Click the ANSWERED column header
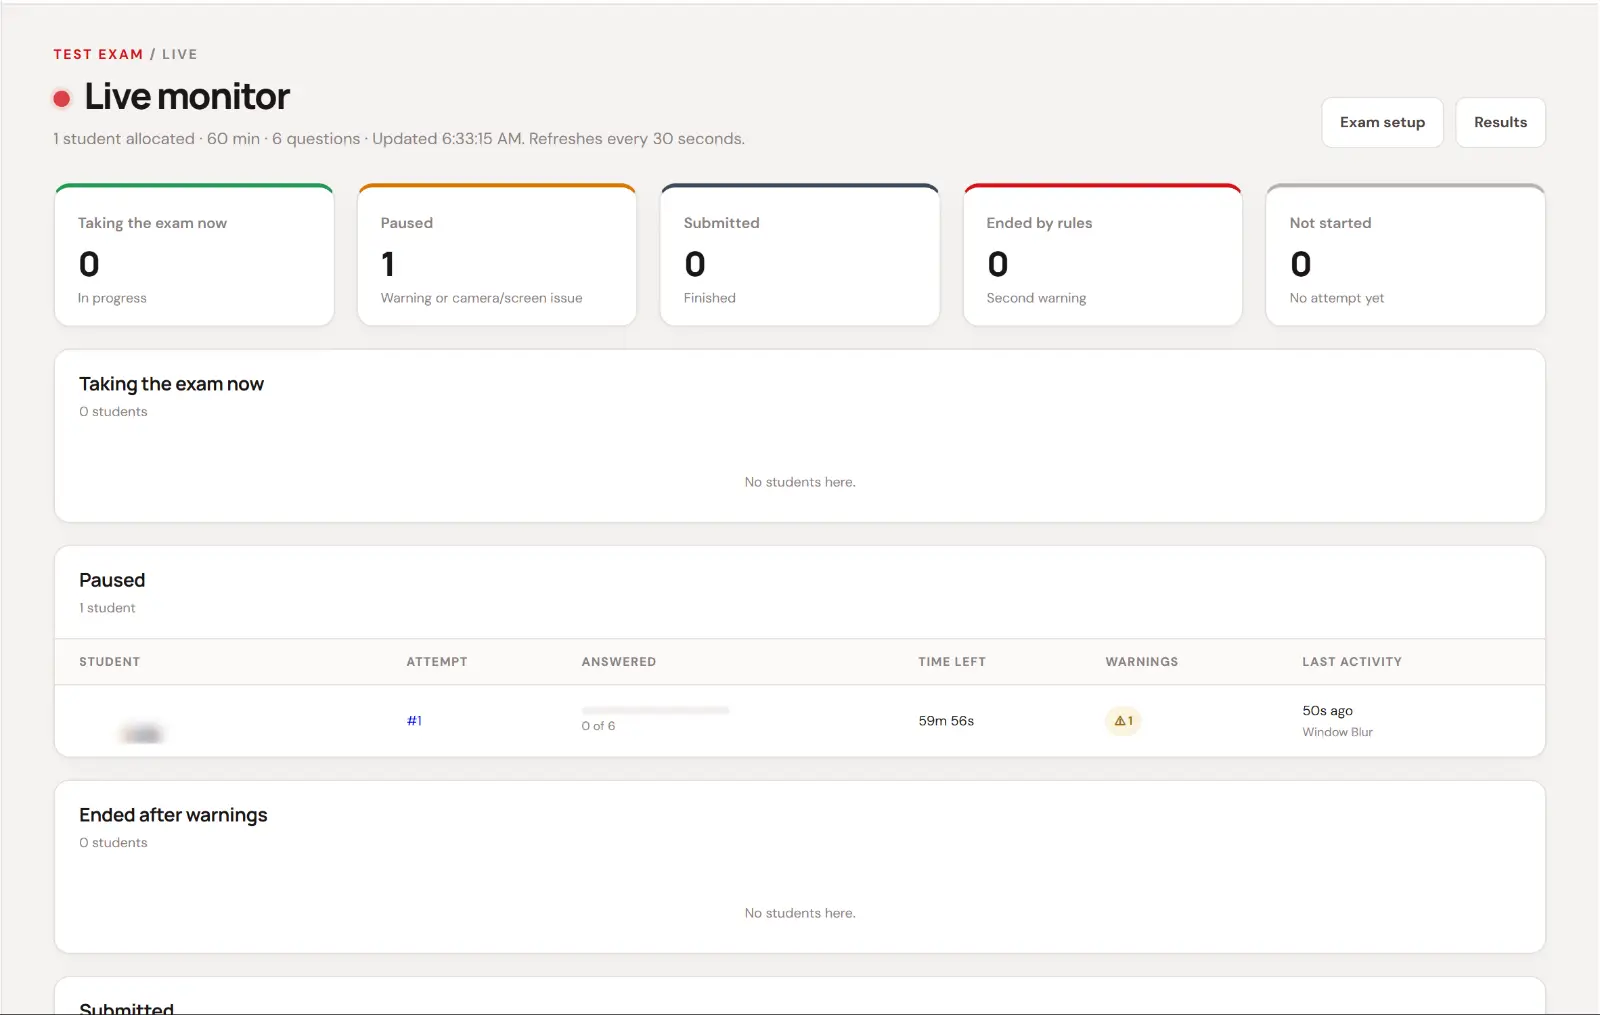Screen dimensions: 1600x1015 (619, 662)
